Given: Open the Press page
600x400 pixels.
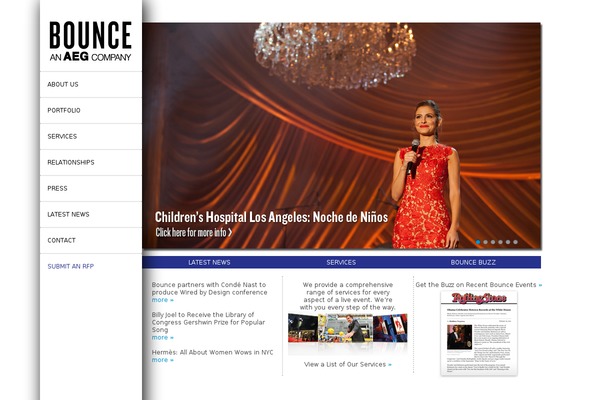Looking at the screenshot, I should (x=57, y=188).
